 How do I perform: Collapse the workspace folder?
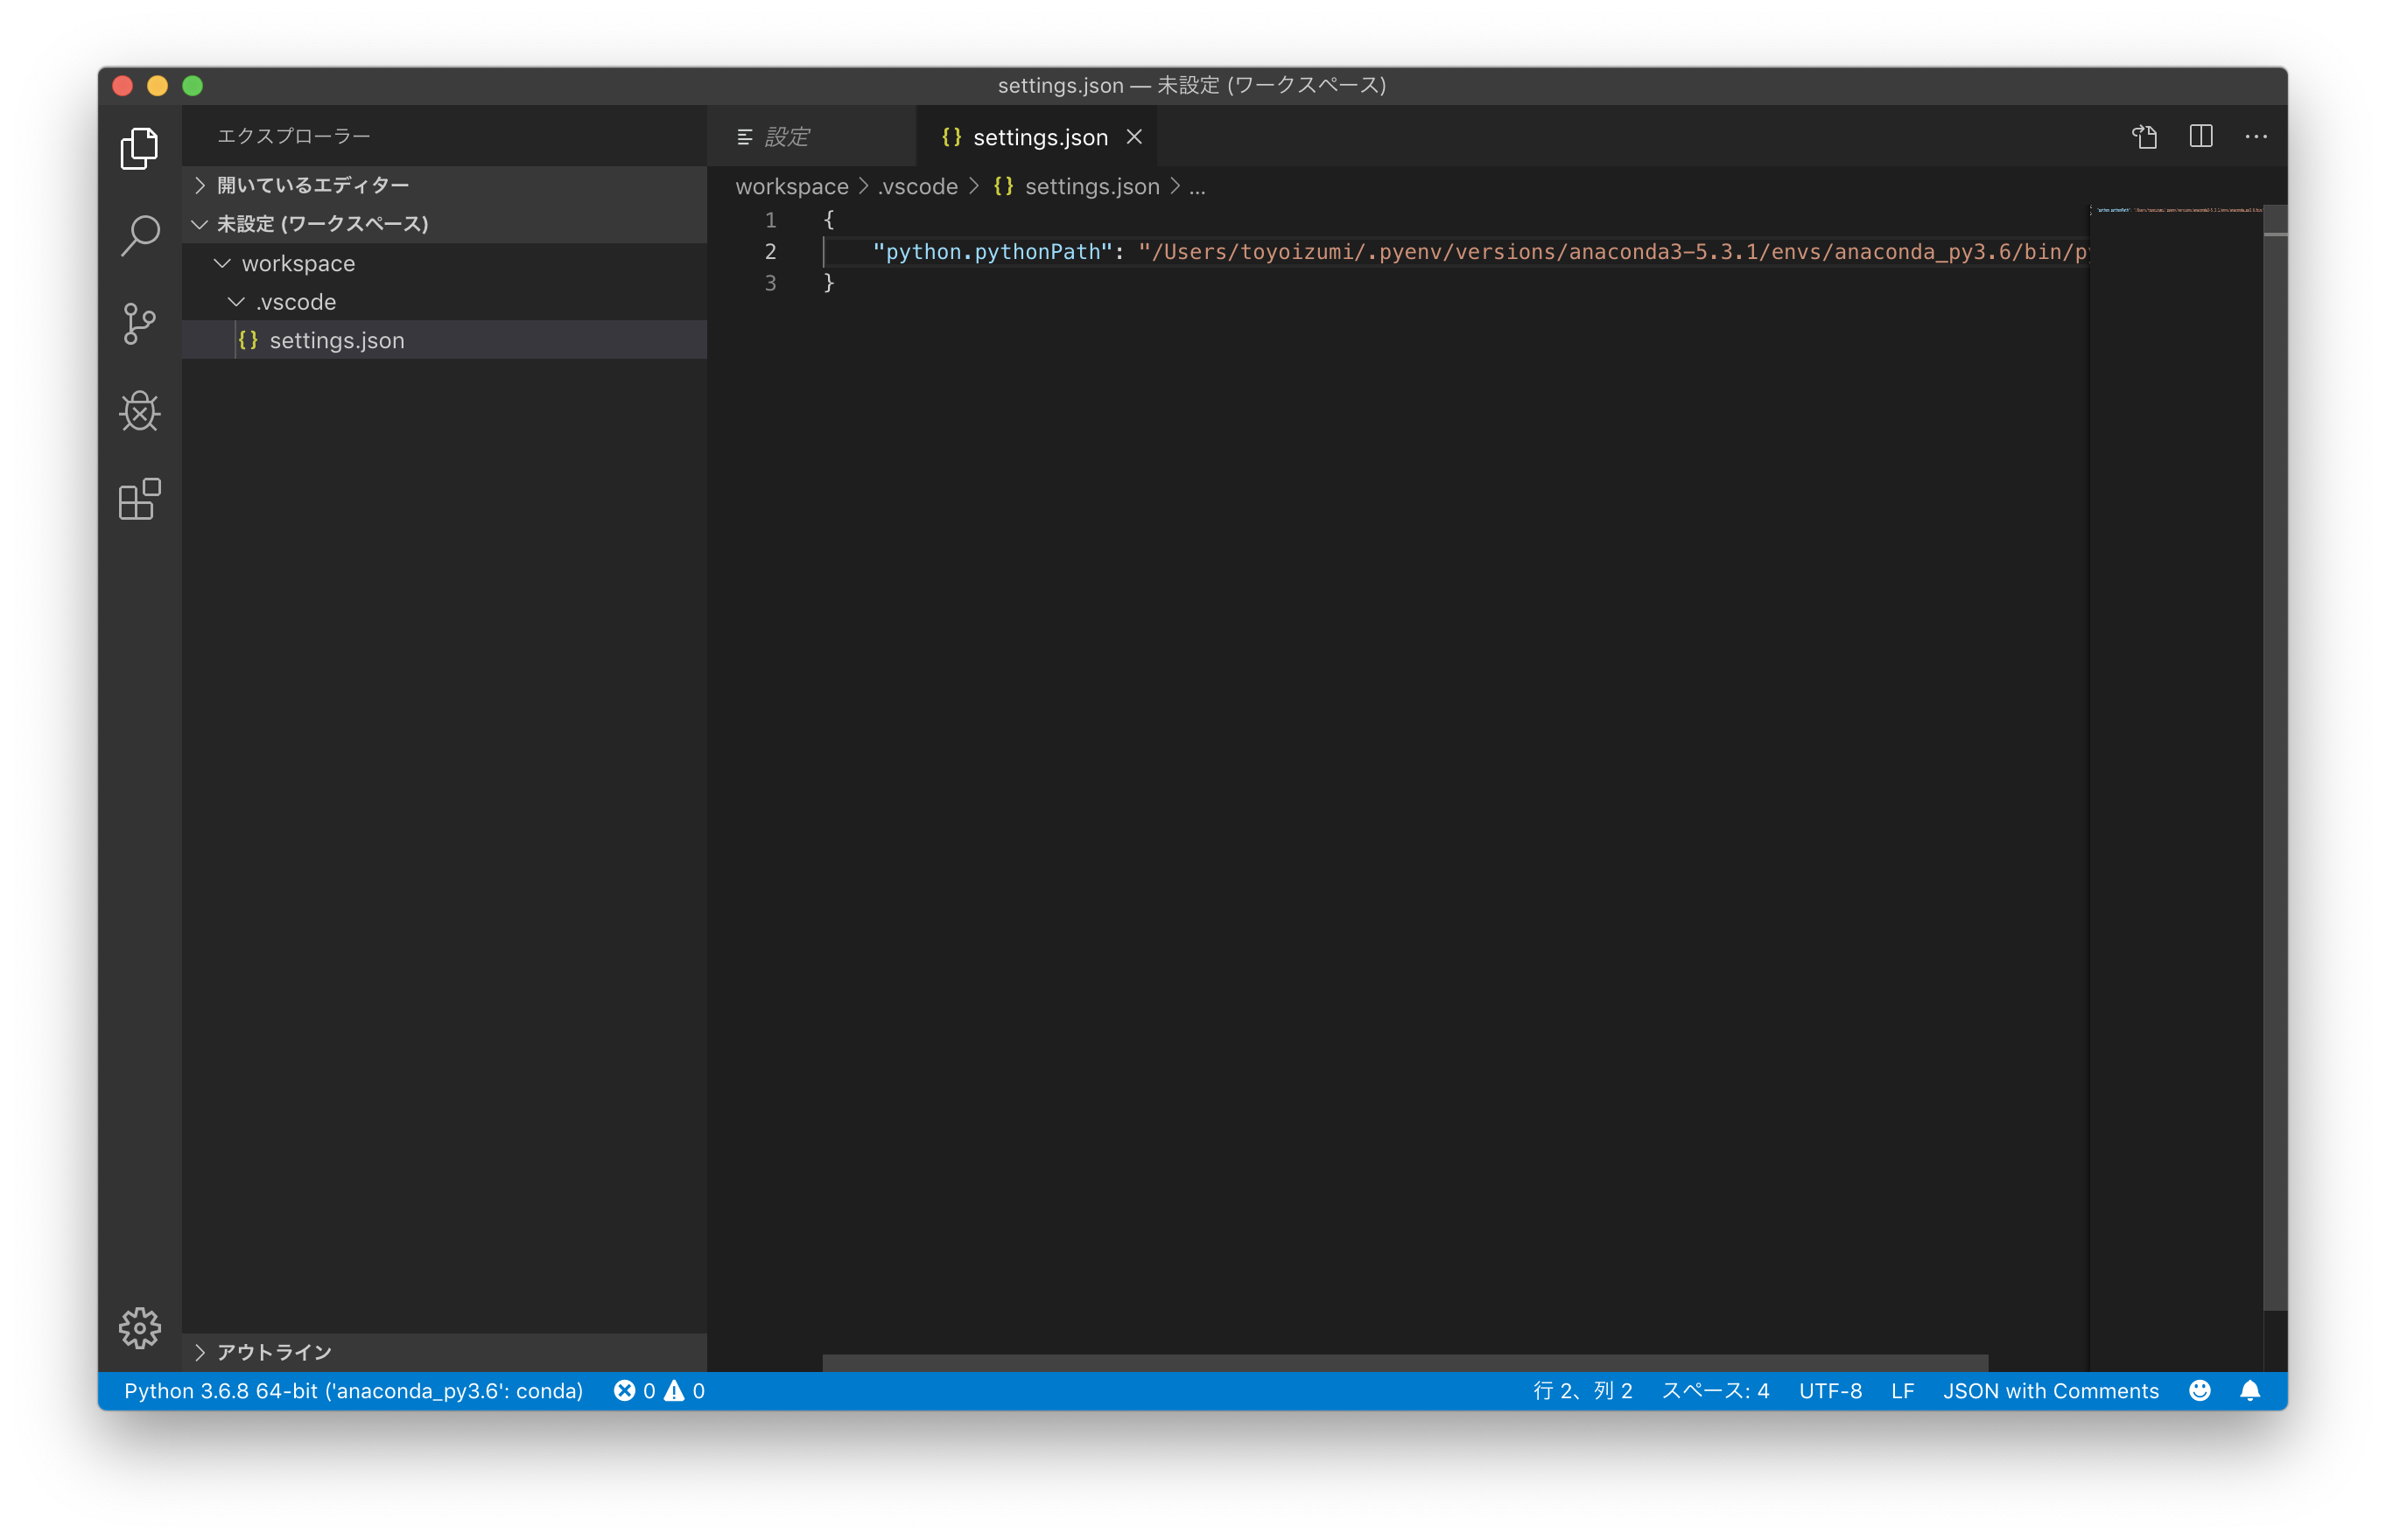pyautogui.click(x=222, y=263)
